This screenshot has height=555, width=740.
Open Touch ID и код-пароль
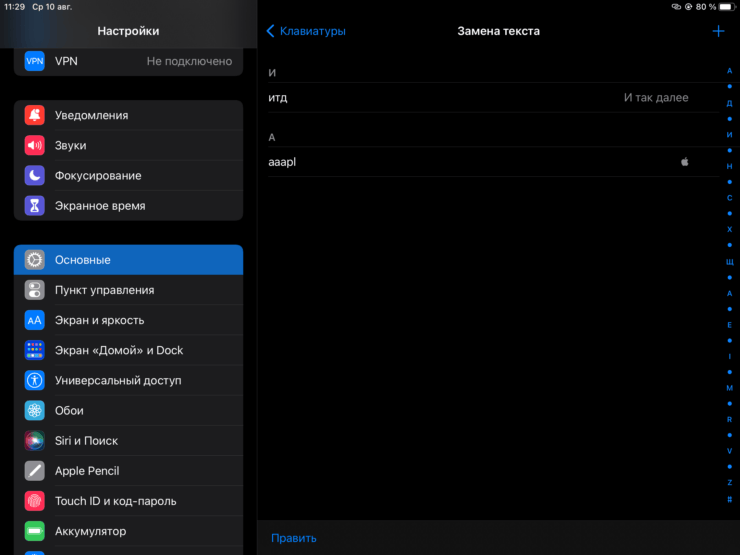(x=128, y=501)
